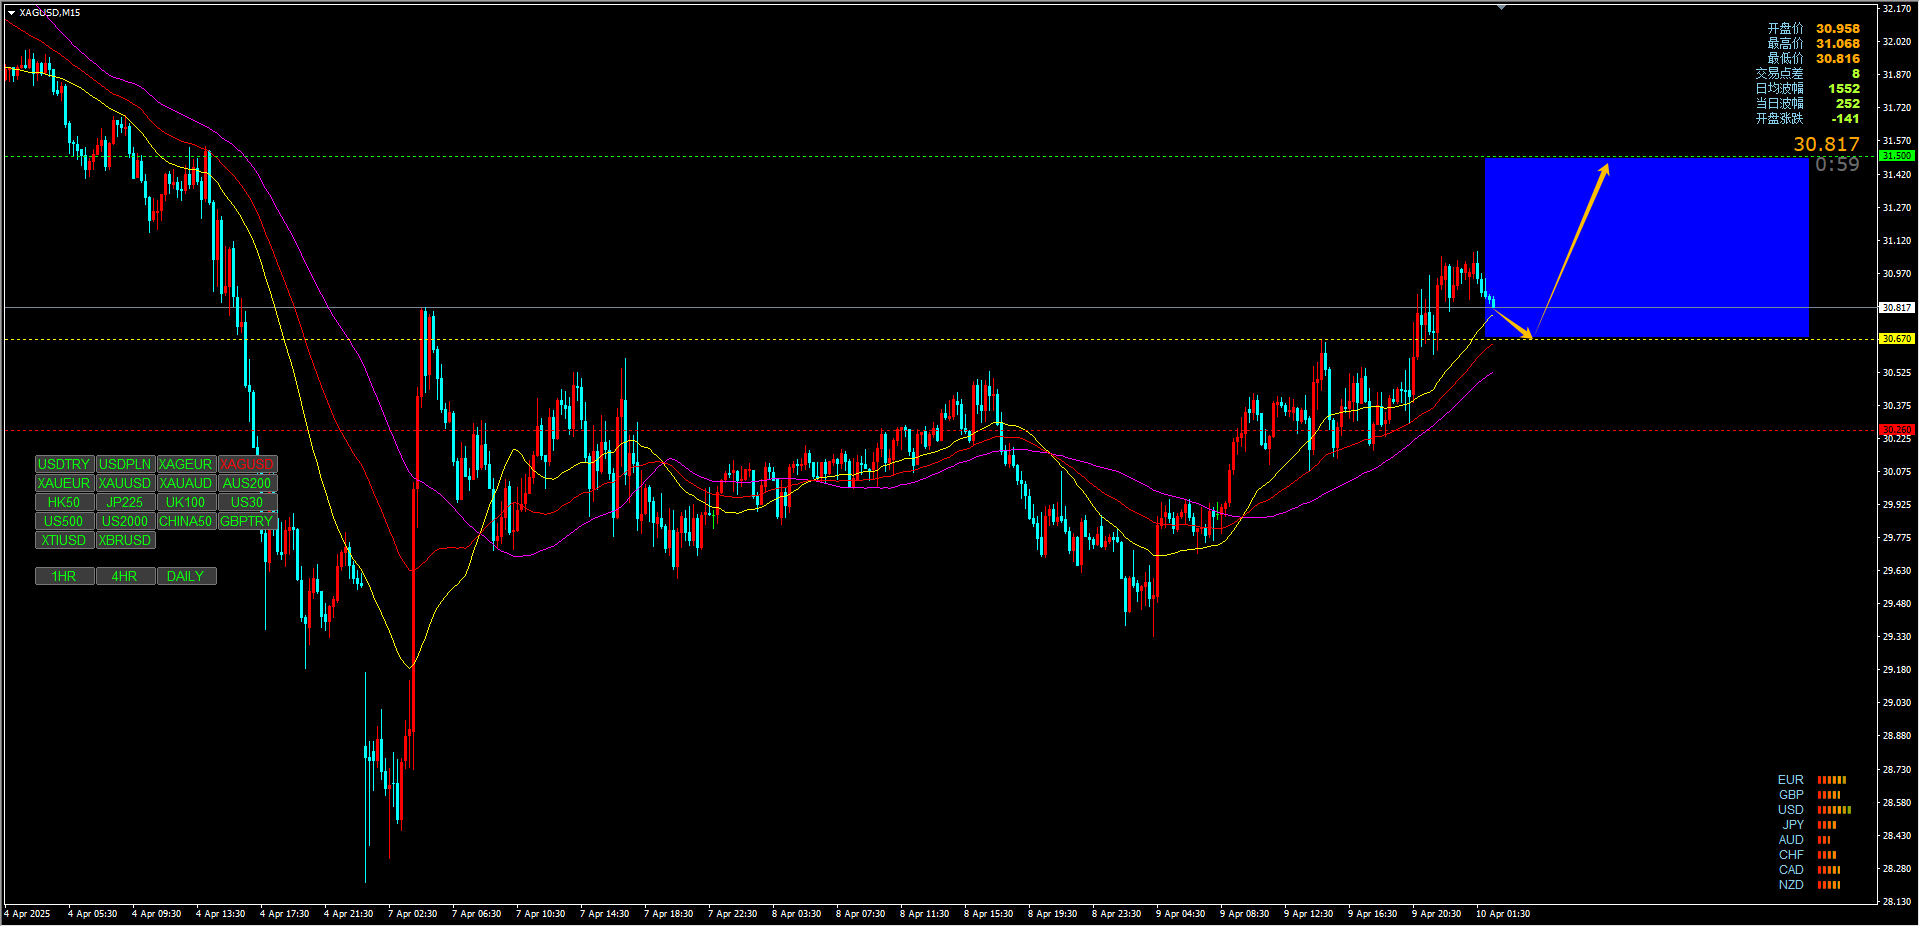Select the long orange upward arrow
This screenshot has height=927, width=1920.
pos(1572,250)
